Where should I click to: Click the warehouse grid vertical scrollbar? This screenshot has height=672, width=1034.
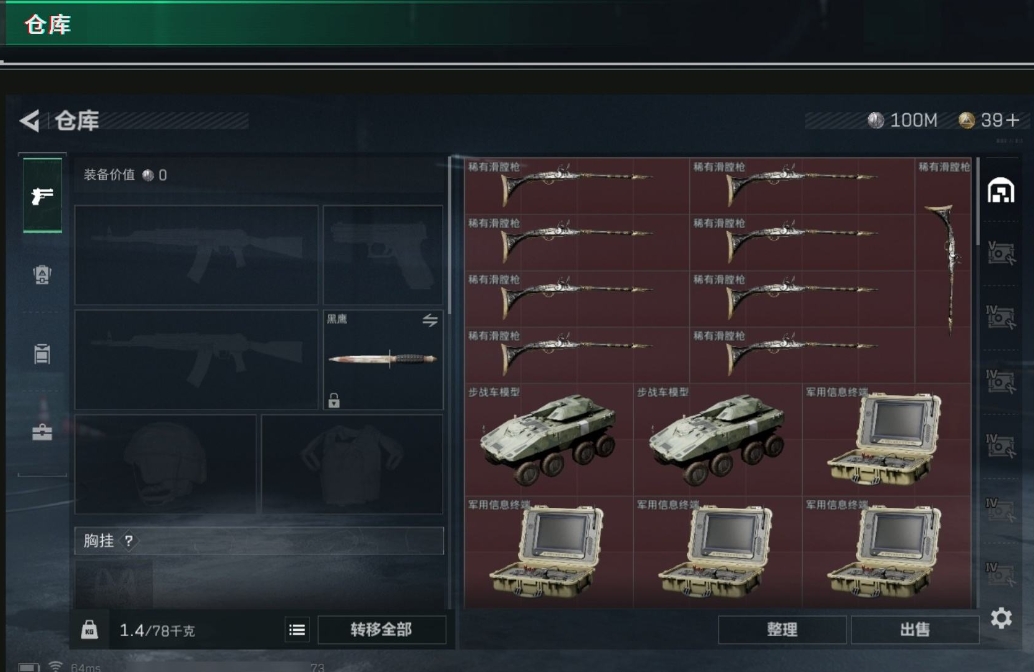click(x=977, y=201)
